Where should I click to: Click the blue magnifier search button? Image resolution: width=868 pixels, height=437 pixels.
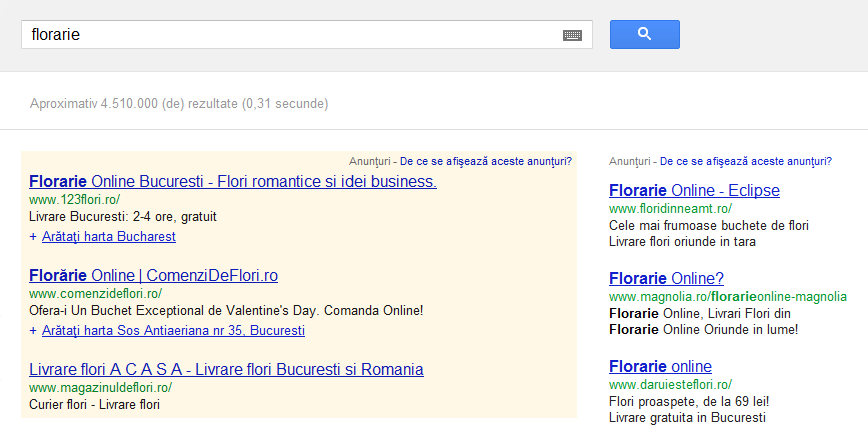click(644, 34)
